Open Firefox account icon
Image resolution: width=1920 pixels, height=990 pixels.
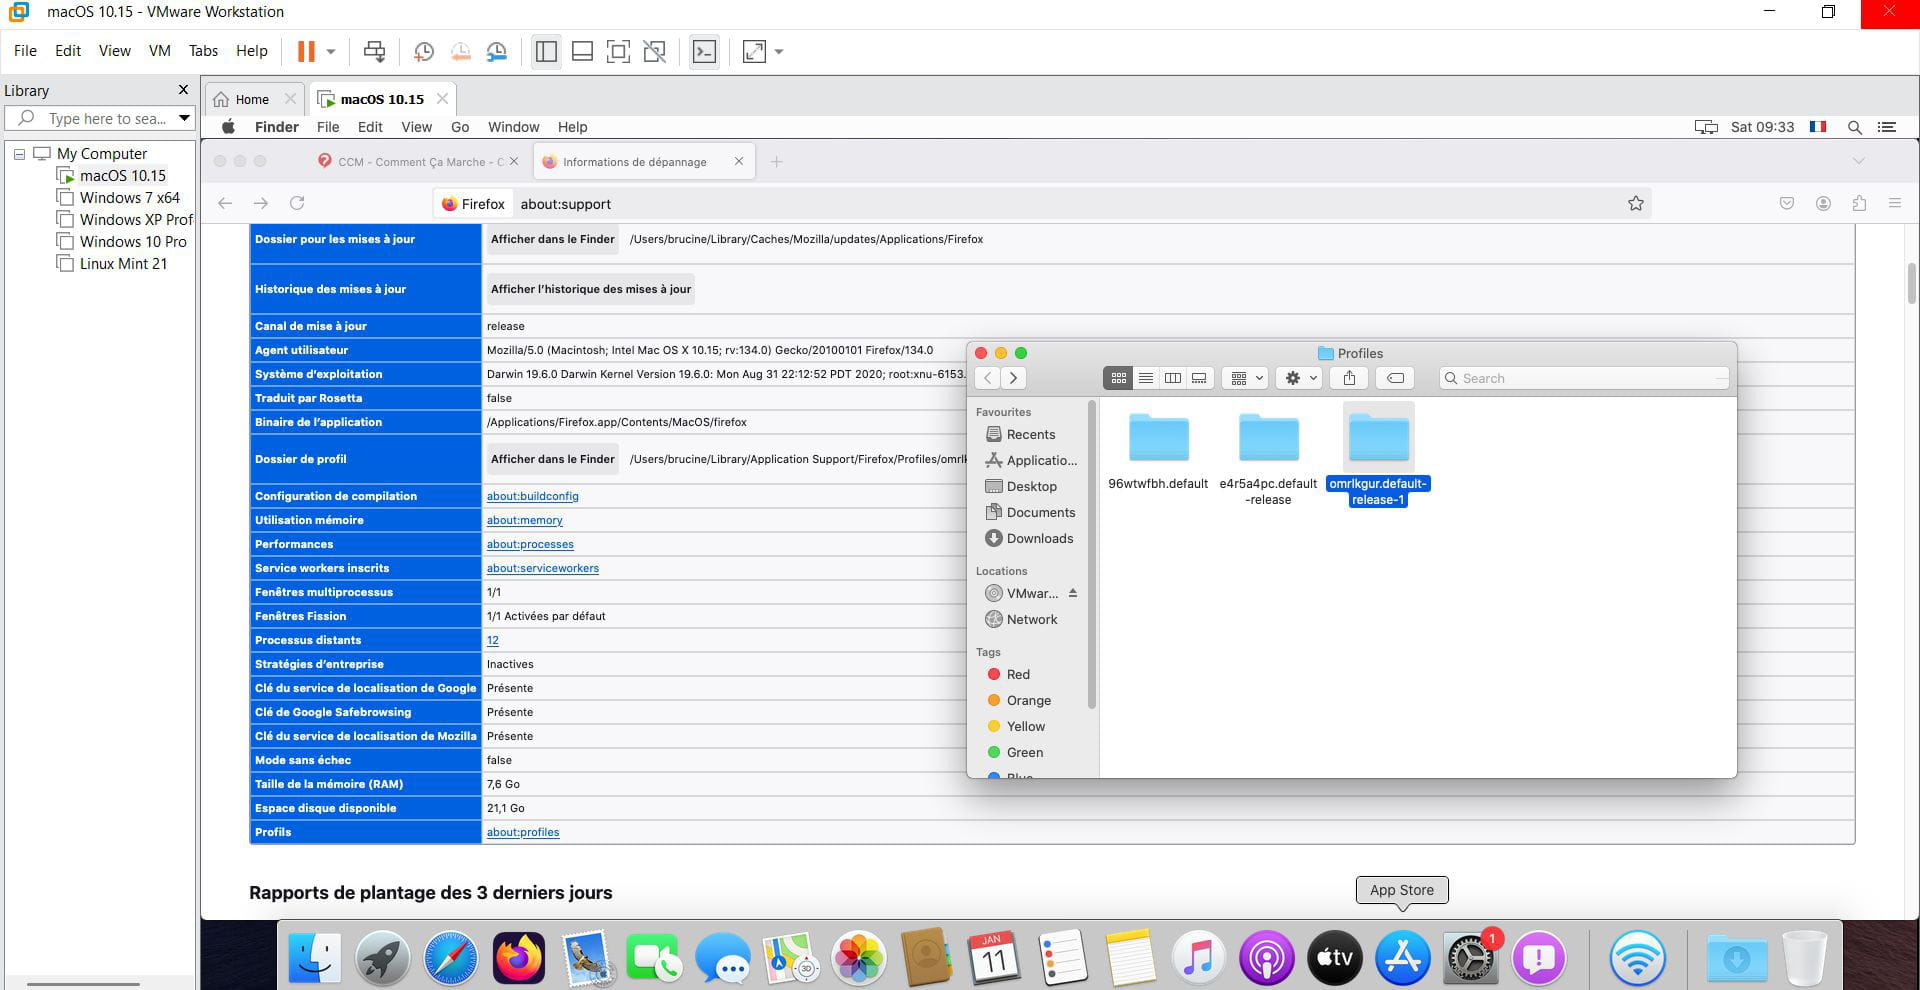click(x=1823, y=203)
